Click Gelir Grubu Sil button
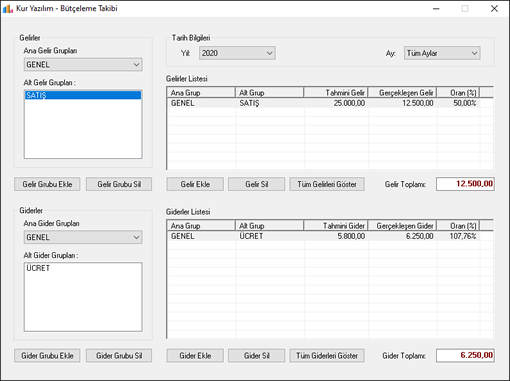The width and height of the screenshot is (510, 381). pos(119,184)
